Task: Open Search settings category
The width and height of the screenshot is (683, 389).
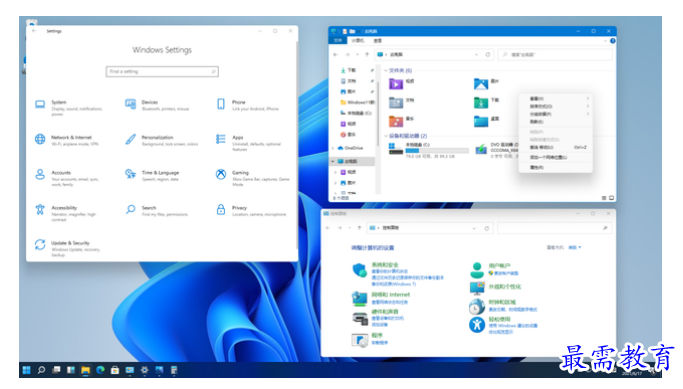Action: [156, 211]
